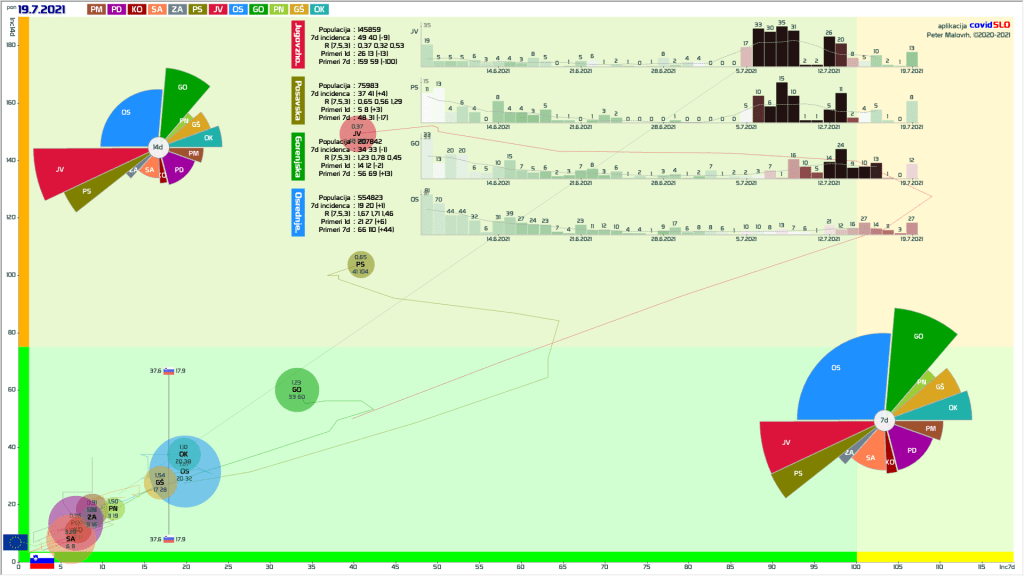Click the green GO bubble on chart
This screenshot has height=576, width=1024.
296,390
